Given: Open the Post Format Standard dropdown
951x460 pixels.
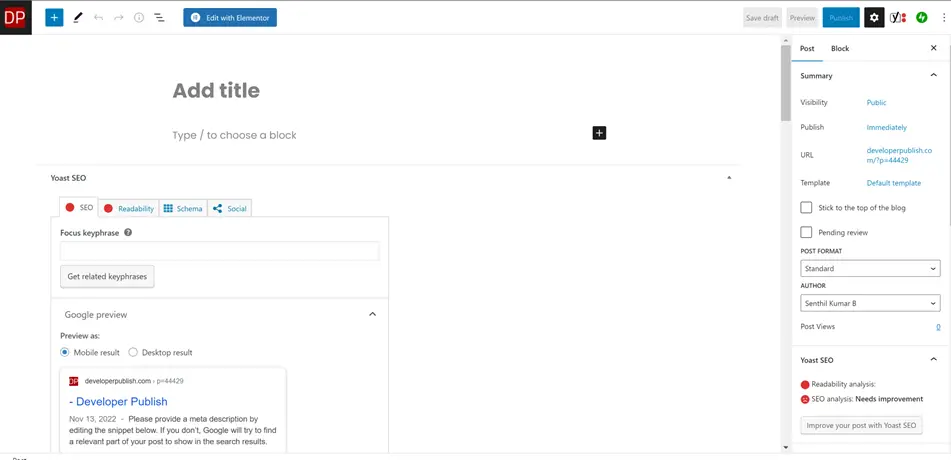Looking at the screenshot, I should [870, 268].
